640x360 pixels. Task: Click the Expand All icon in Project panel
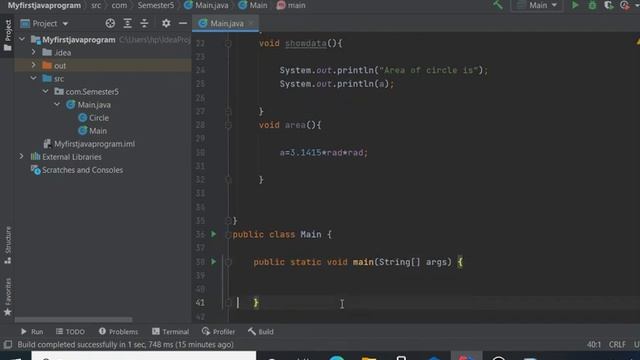(127, 23)
